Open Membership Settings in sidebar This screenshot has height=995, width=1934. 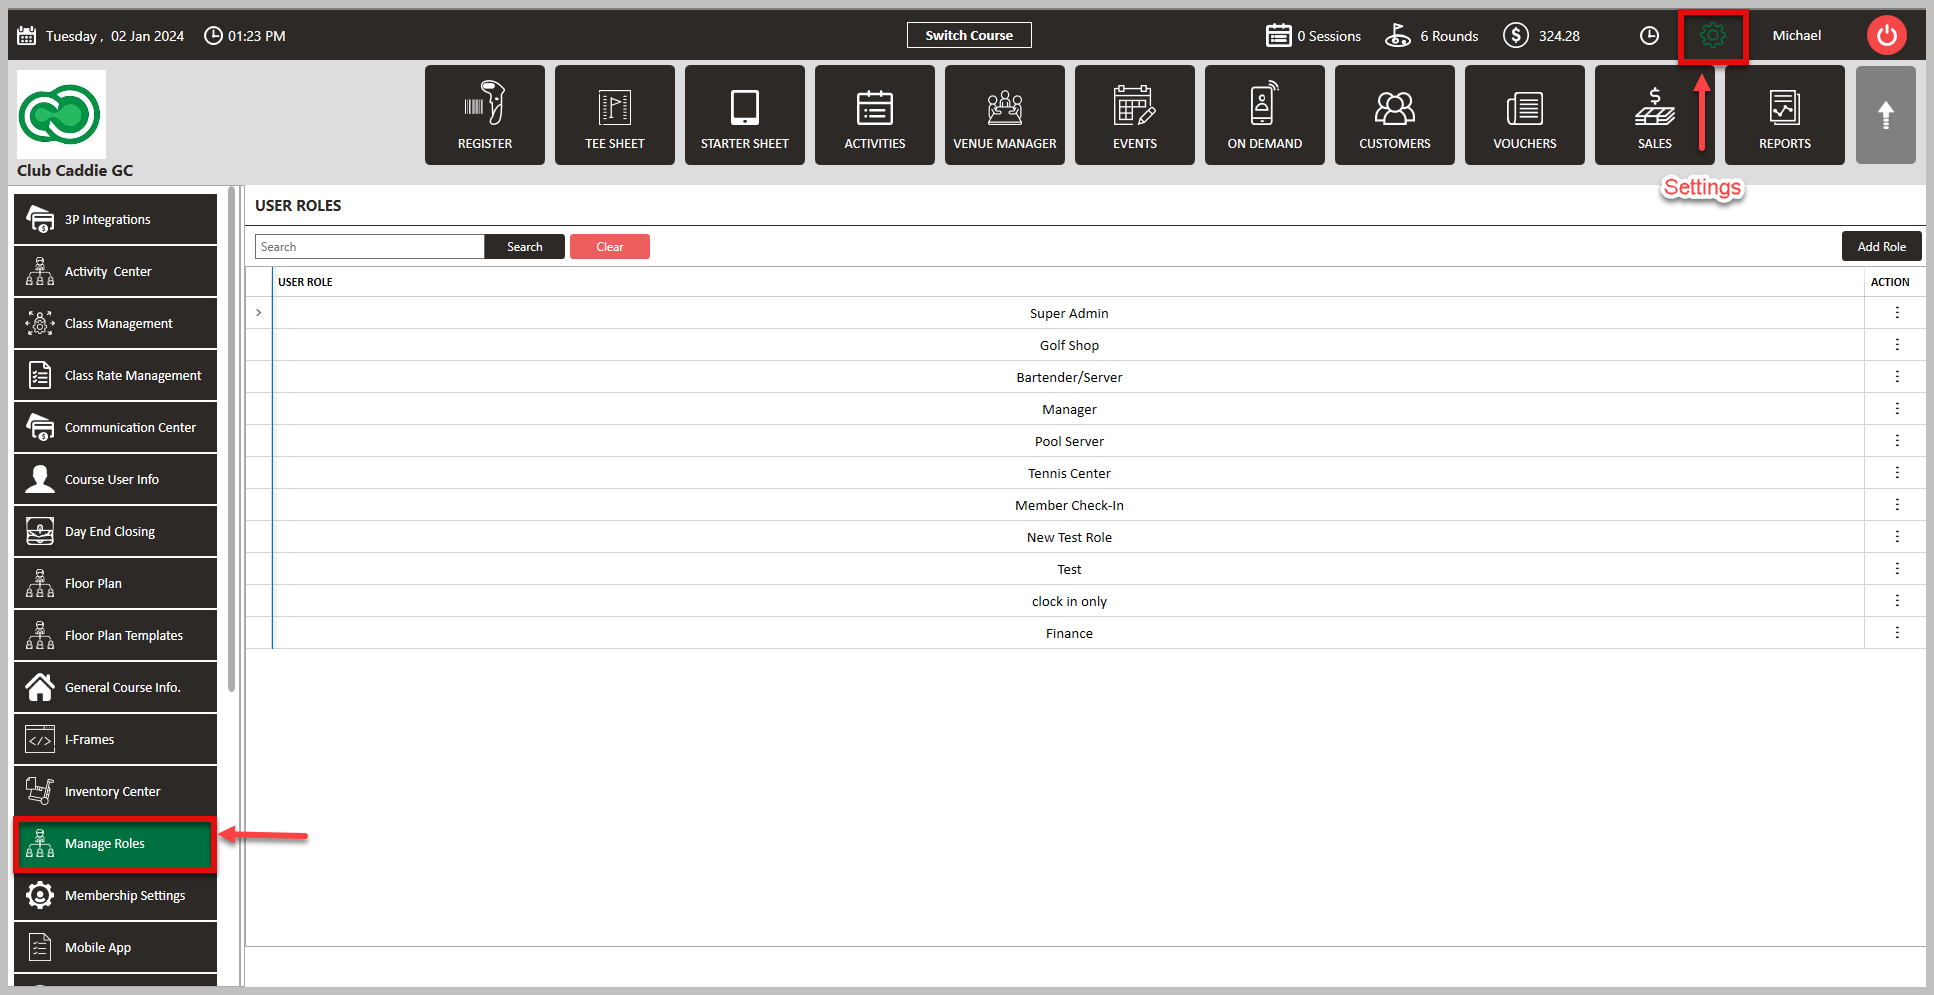pos(115,895)
